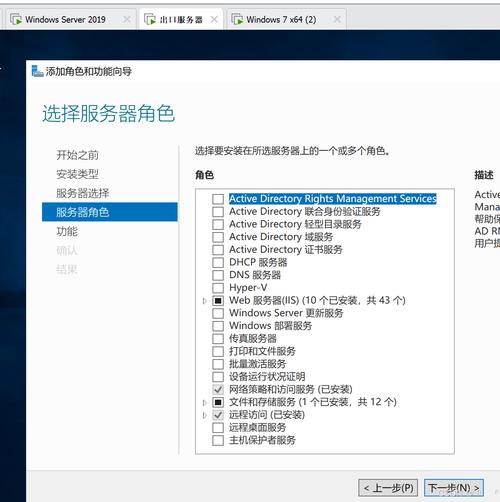
Task: Click the 下一步(N) next button
Action: pos(454,488)
